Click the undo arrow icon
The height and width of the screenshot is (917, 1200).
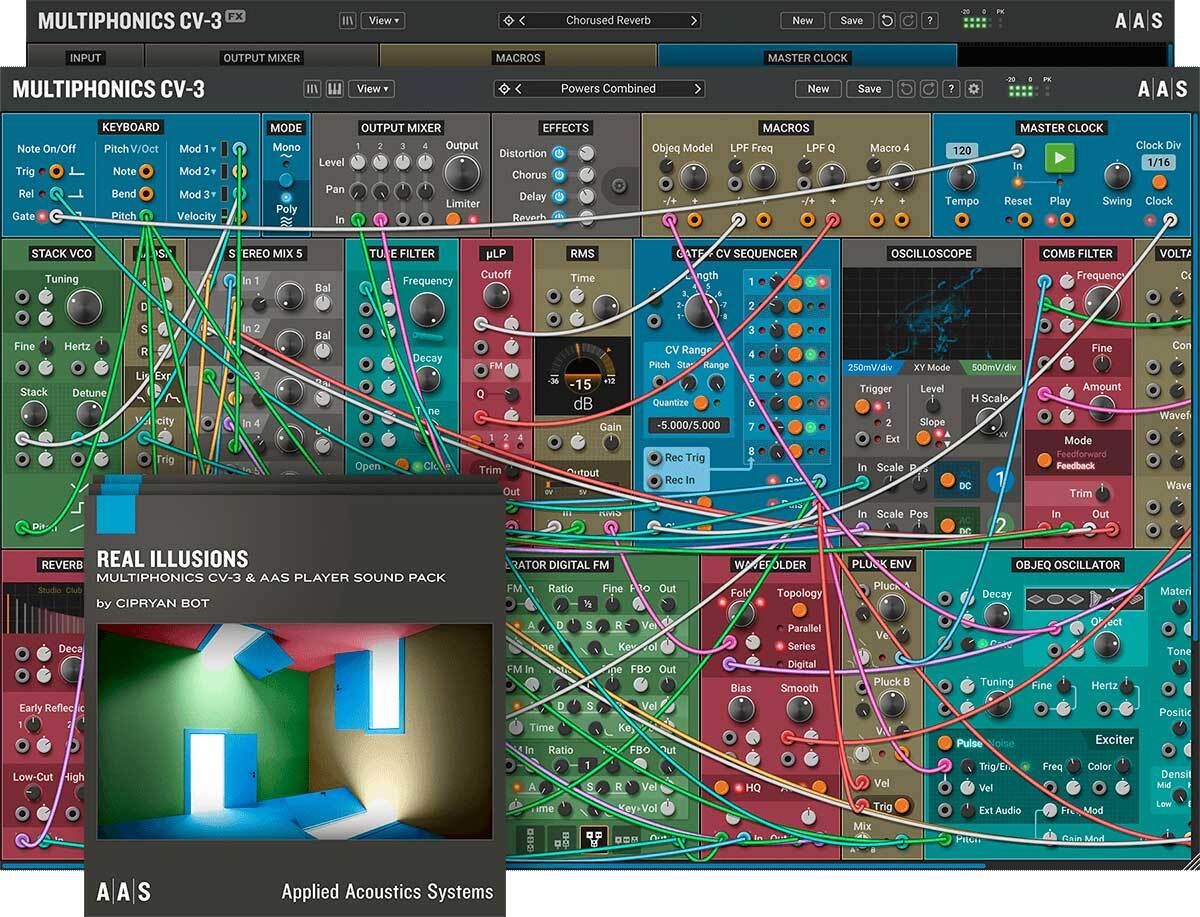[x=905, y=89]
